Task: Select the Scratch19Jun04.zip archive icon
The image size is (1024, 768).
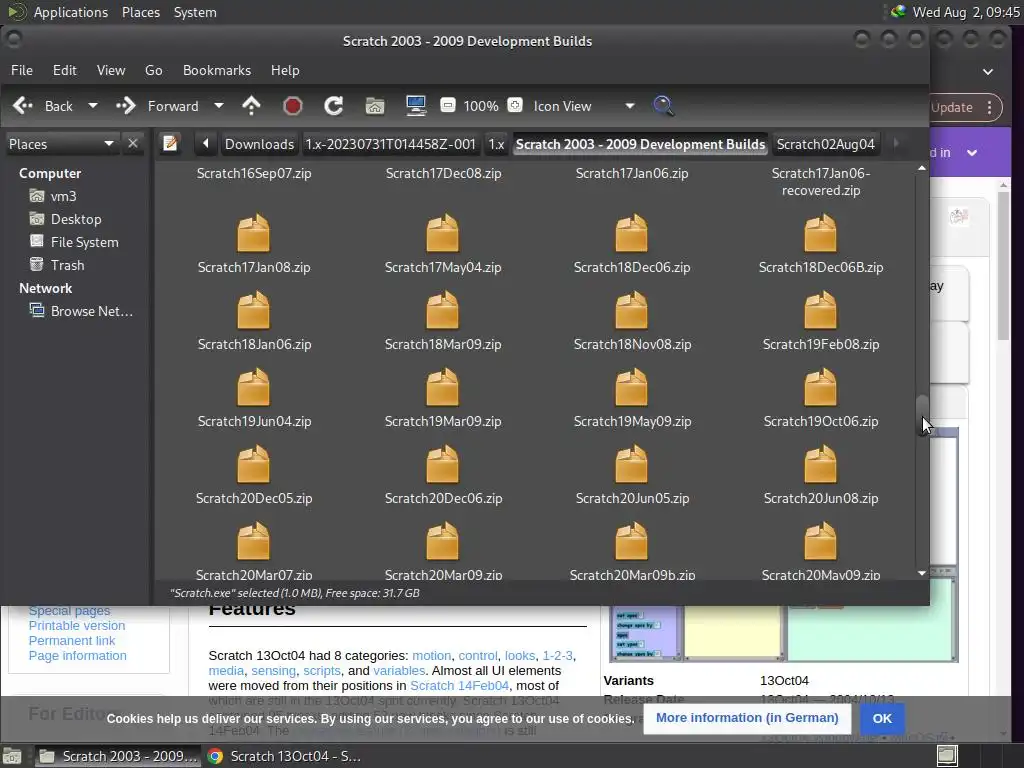Action: point(253,387)
